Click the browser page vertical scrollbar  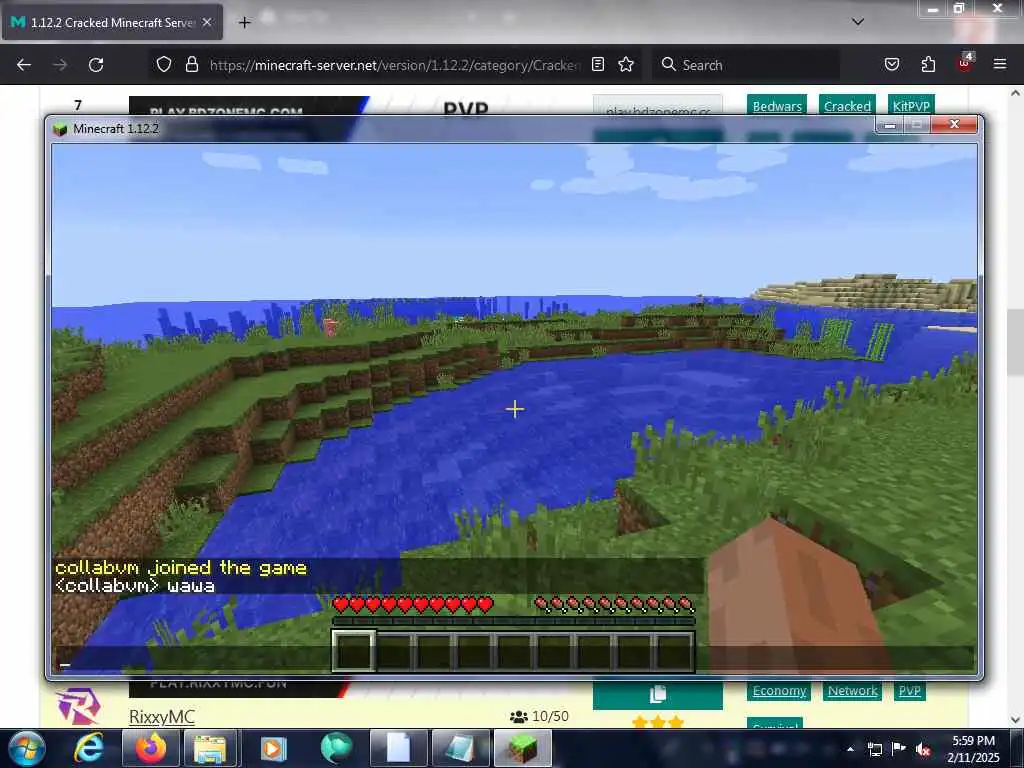[1015, 342]
